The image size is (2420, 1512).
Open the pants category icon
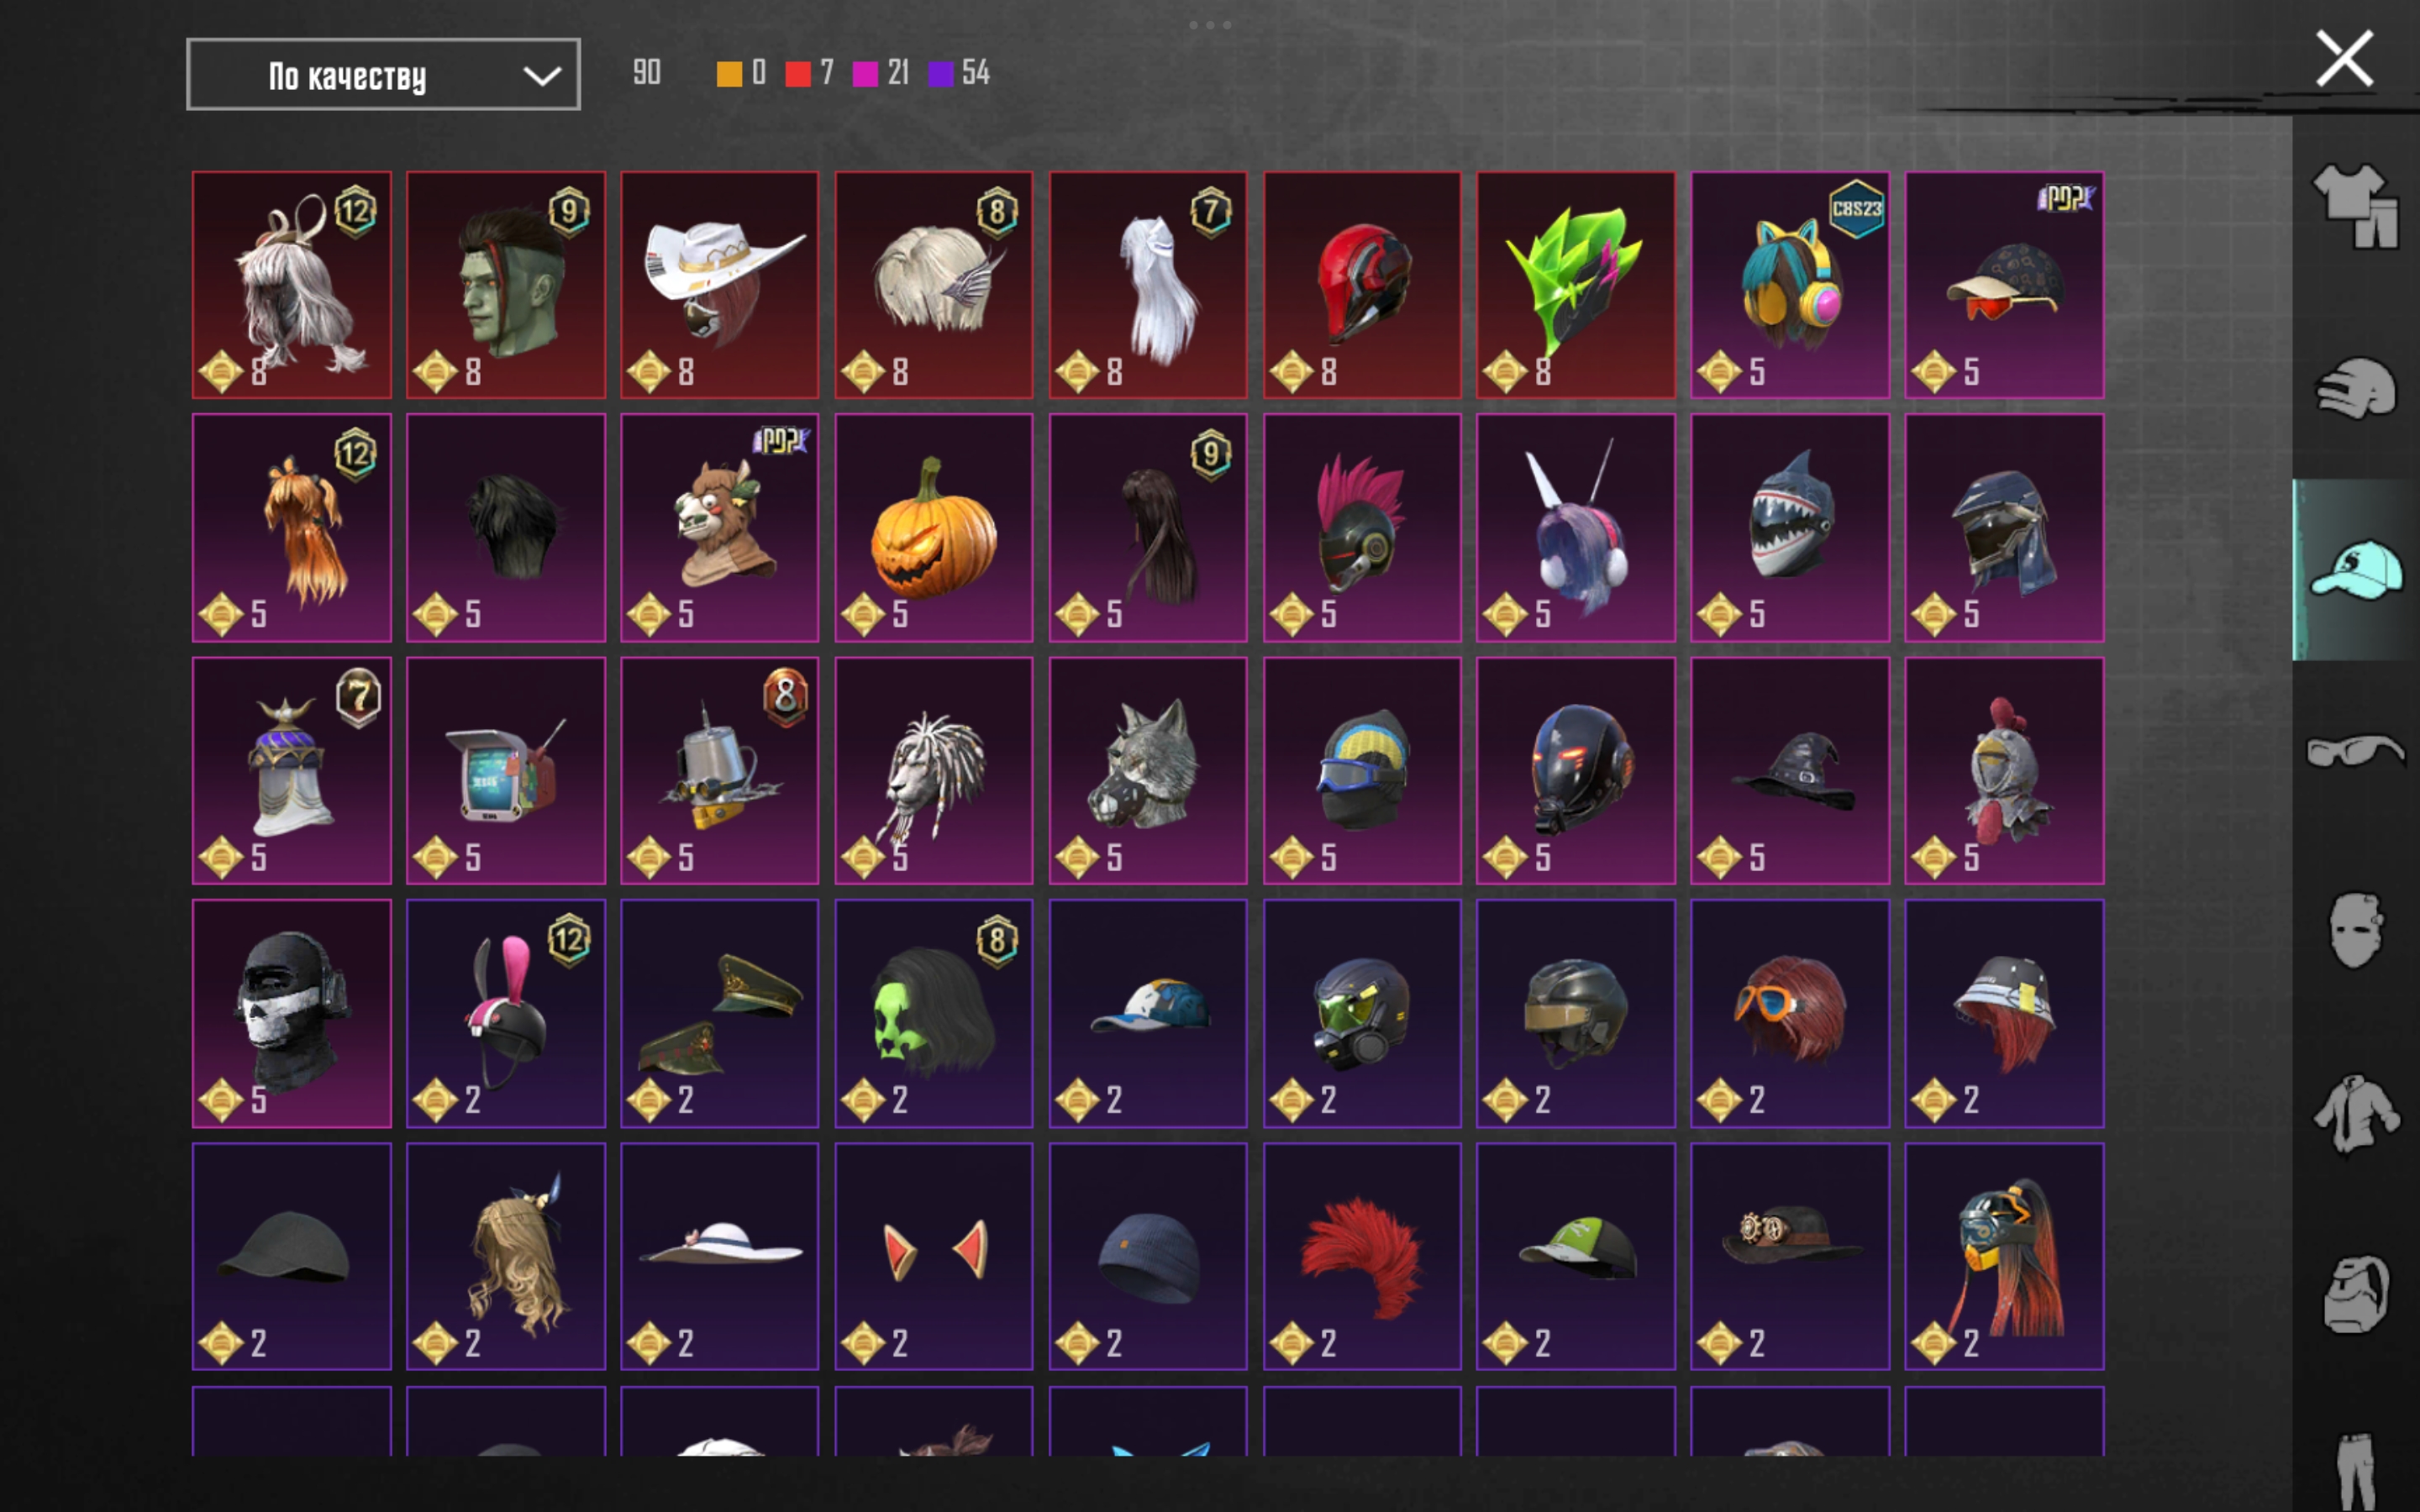(x=2356, y=1470)
